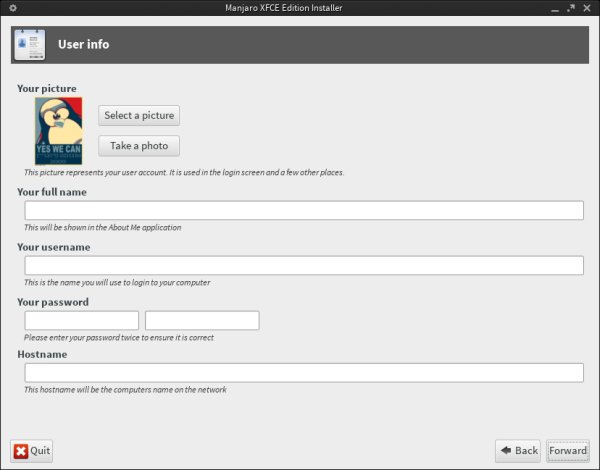Click the Manjaro XFCE Edition Installer title bar

click(299, 9)
